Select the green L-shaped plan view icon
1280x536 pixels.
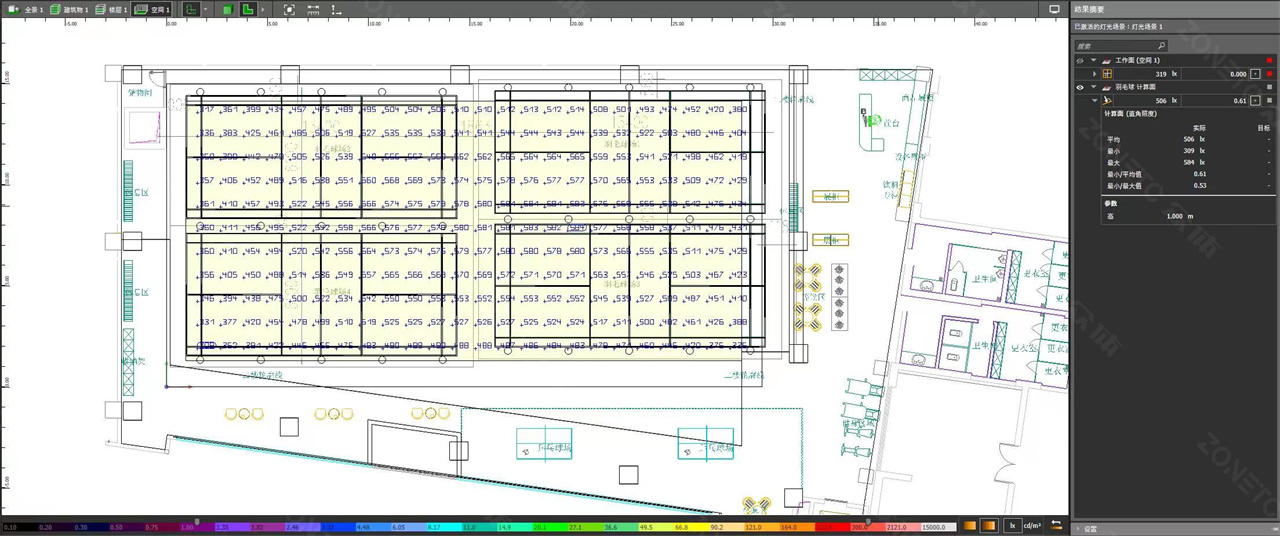point(248,9)
